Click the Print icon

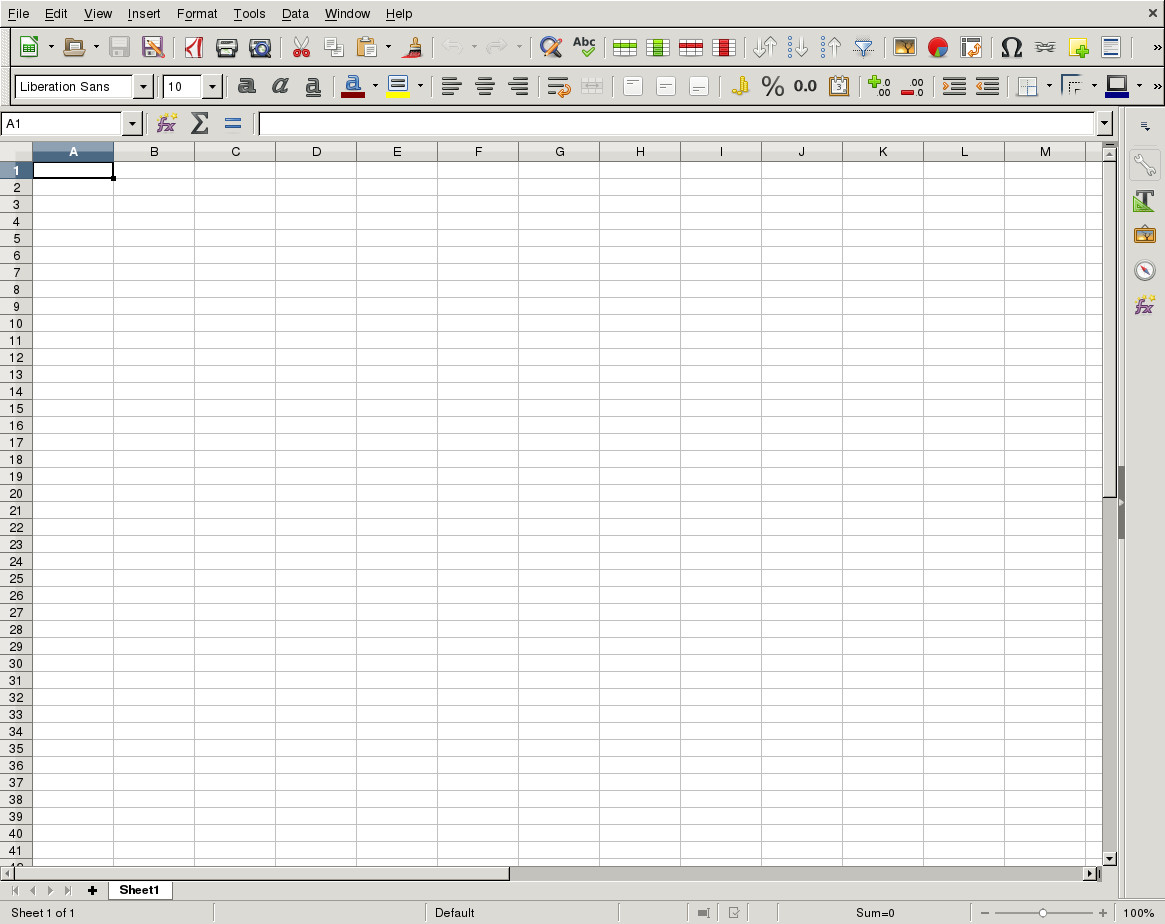pos(227,47)
